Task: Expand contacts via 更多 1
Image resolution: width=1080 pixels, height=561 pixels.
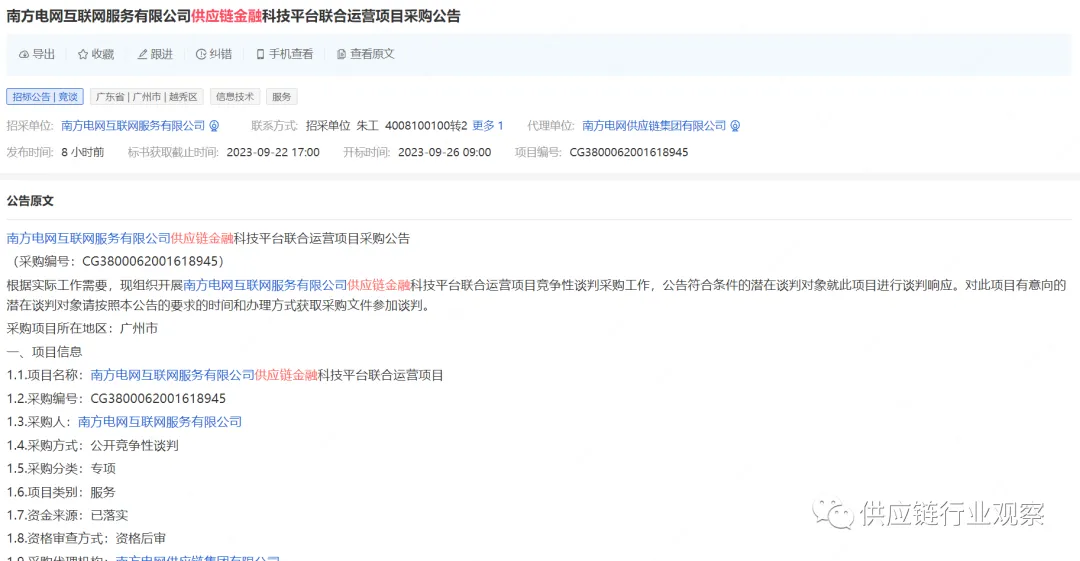Action: click(x=488, y=126)
